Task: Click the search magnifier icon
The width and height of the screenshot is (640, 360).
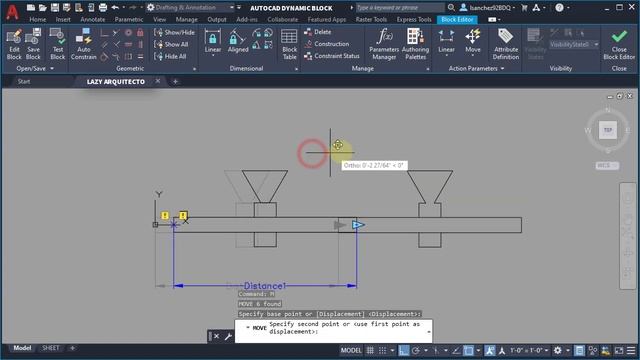Action: point(451,7)
